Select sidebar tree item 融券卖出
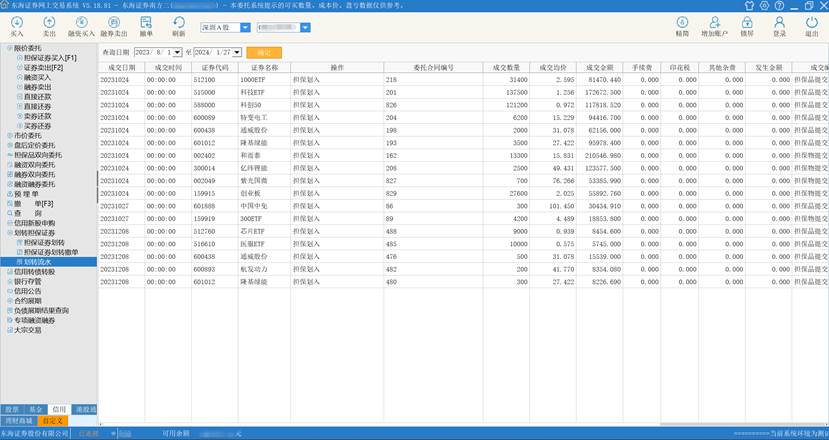 (x=38, y=87)
